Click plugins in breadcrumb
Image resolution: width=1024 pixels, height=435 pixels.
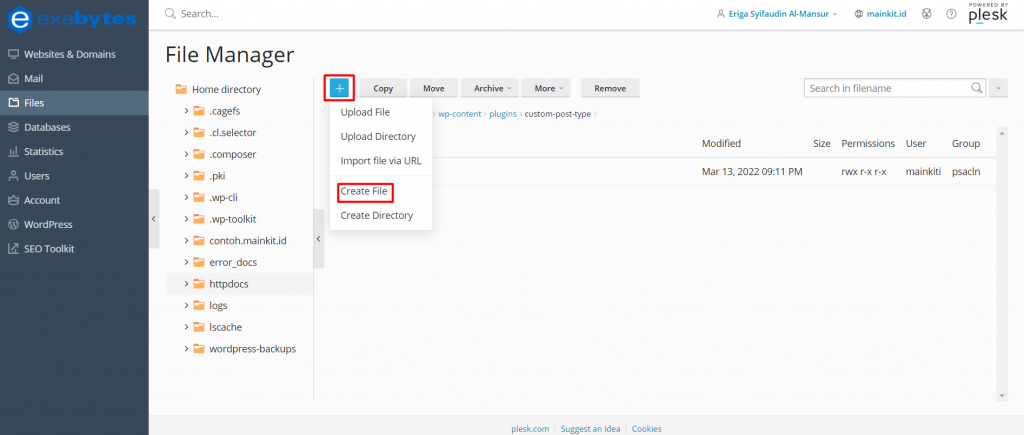pos(503,114)
